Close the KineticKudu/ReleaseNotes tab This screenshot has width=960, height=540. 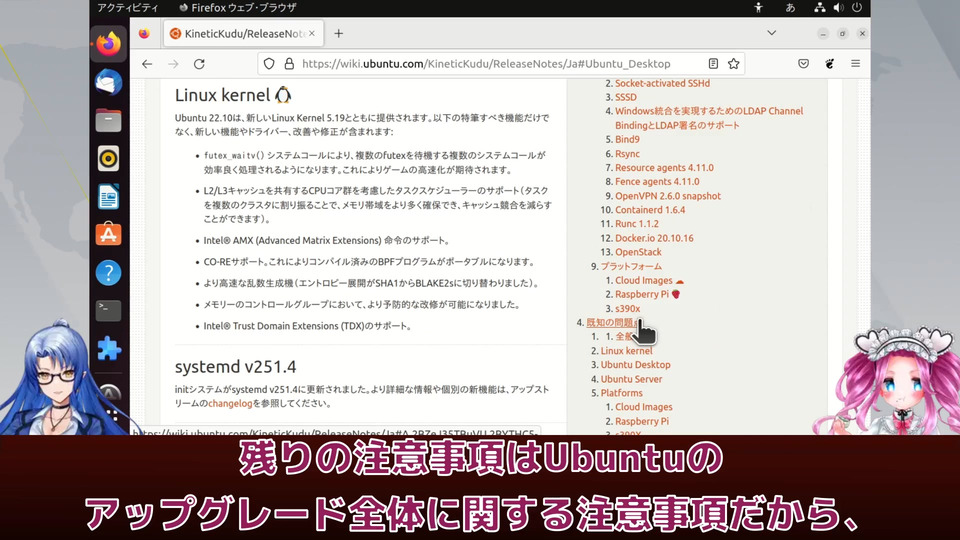312,34
